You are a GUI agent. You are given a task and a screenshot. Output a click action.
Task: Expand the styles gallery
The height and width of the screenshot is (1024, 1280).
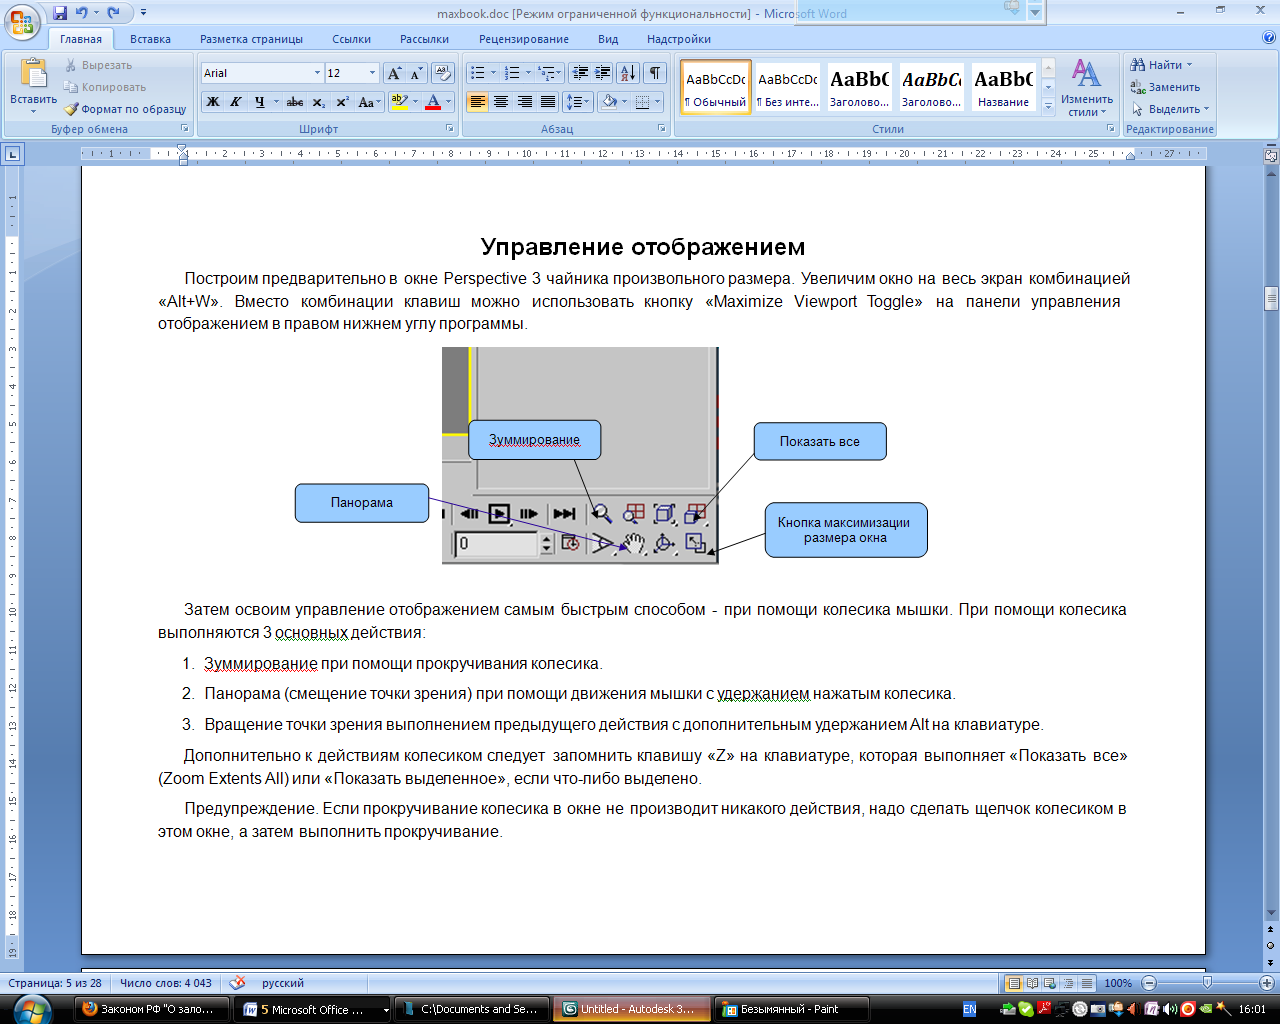click(x=1048, y=107)
